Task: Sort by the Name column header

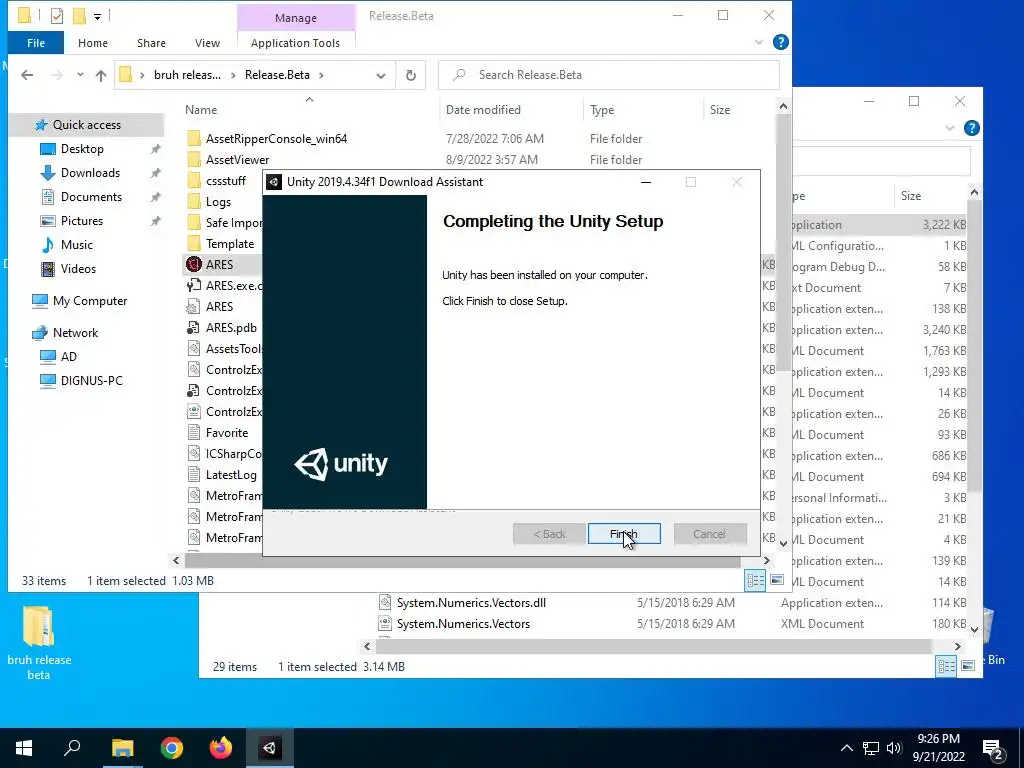Action: [x=200, y=110]
